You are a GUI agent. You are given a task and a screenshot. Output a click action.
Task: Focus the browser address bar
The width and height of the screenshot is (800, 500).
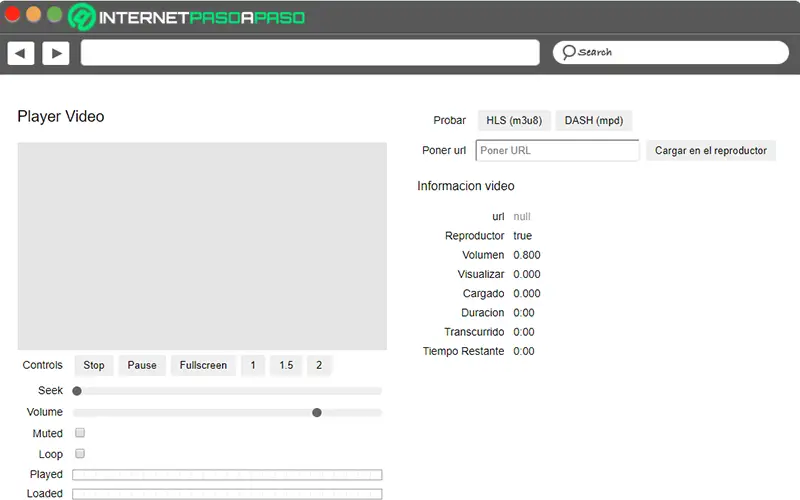click(x=310, y=53)
